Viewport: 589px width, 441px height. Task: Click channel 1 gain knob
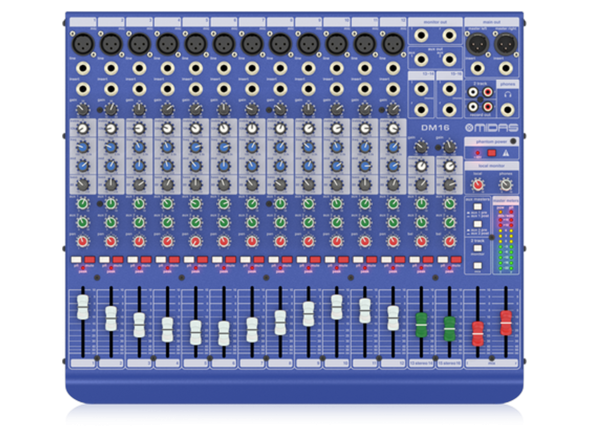pos(83,110)
